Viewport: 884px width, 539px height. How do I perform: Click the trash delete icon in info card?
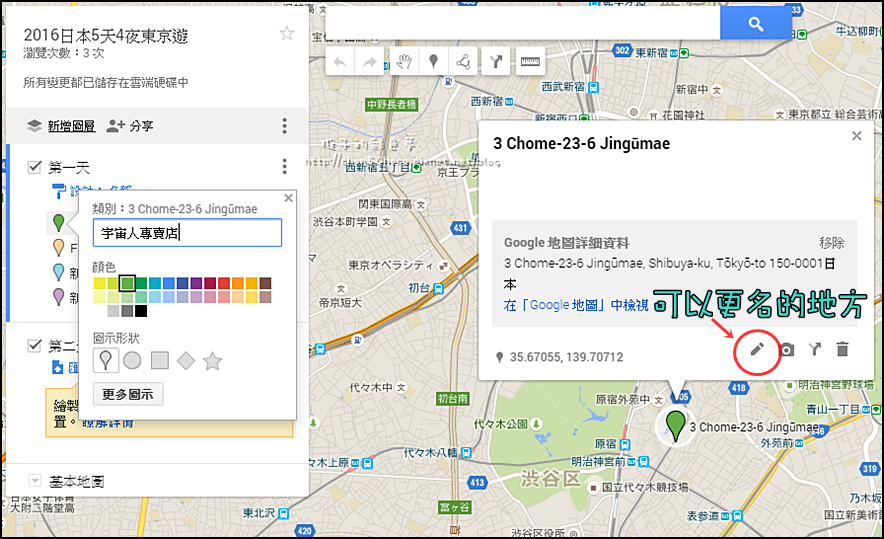click(842, 350)
